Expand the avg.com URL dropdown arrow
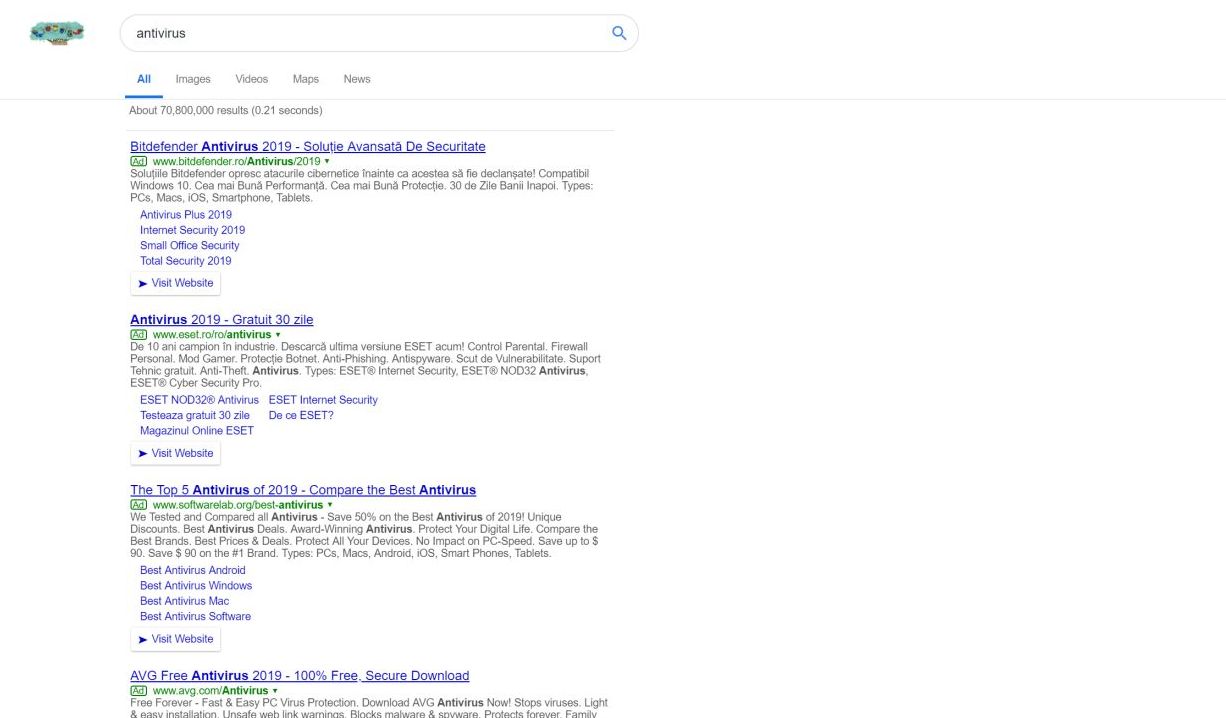The width and height of the screenshot is (1226, 718). (x=275, y=691)
